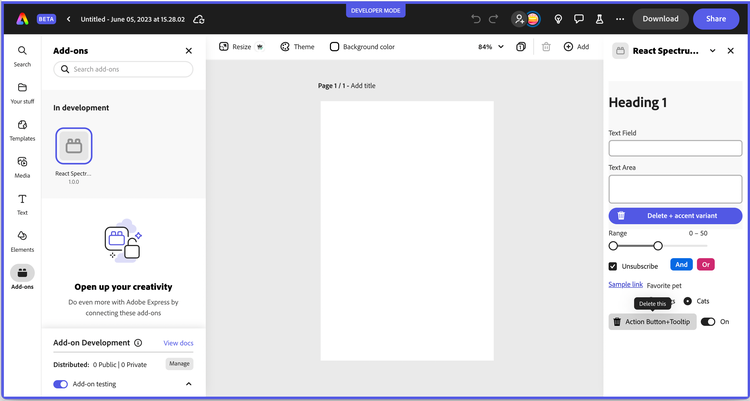Open the invite collaborators icon

(519, 19)
